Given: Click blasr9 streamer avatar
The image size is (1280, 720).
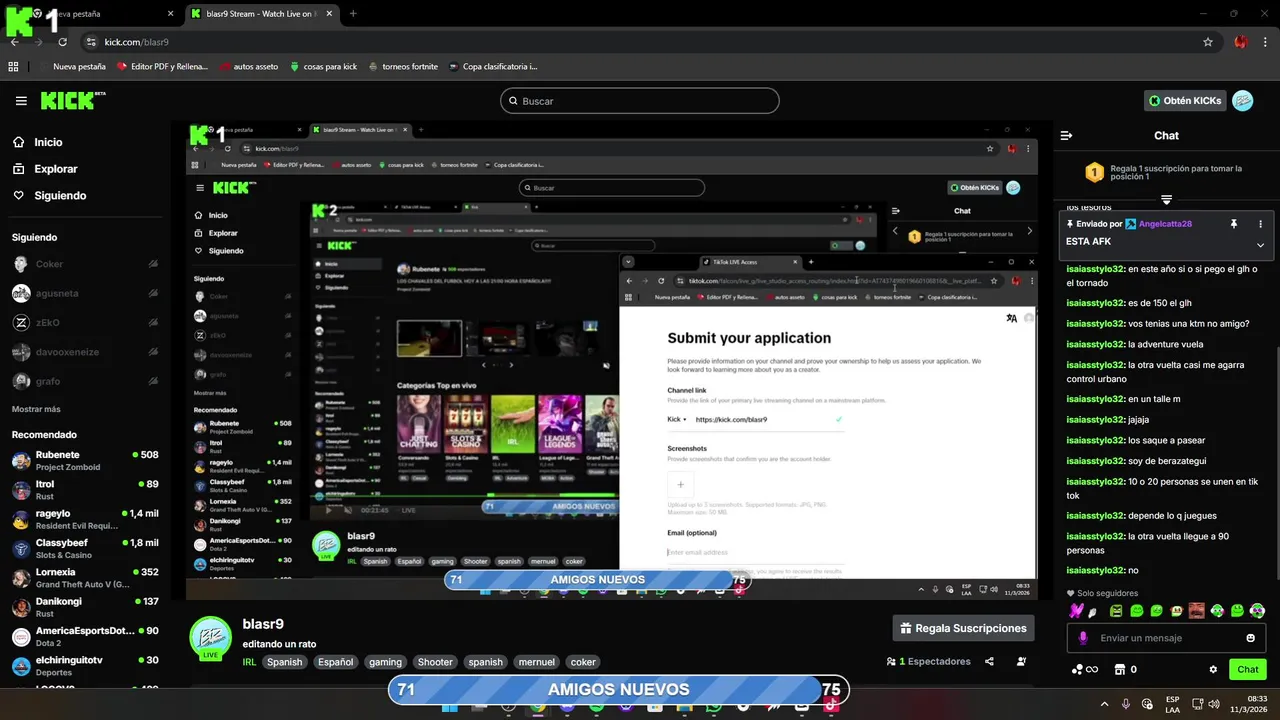Looking at the screenshot, I should tap(211, 638).
